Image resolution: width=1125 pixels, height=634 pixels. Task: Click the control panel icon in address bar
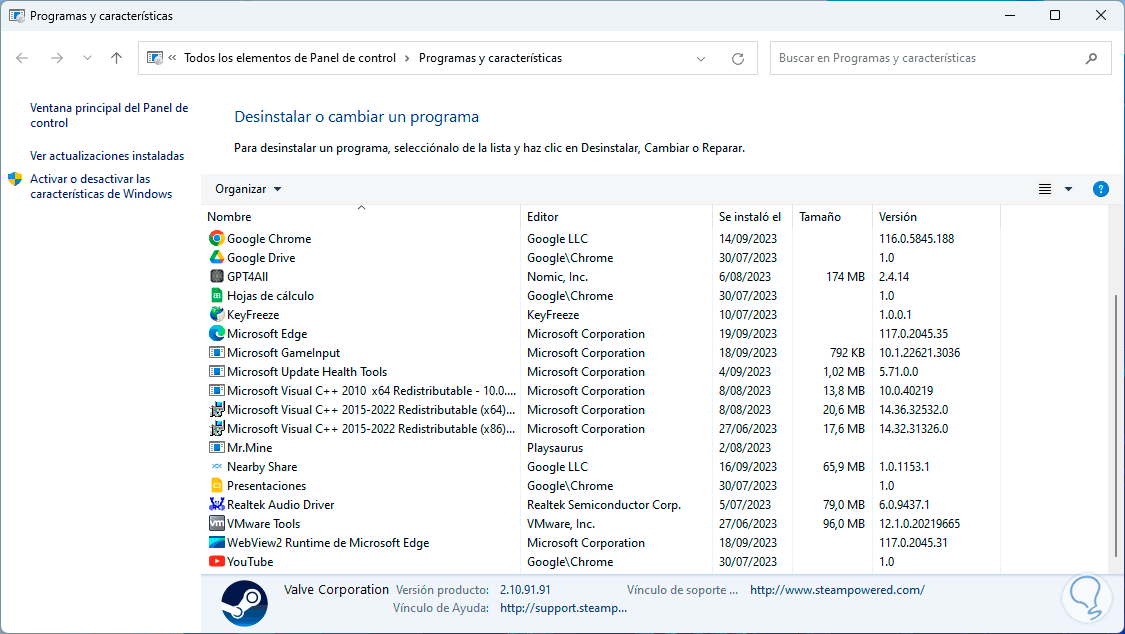[155, 58]
